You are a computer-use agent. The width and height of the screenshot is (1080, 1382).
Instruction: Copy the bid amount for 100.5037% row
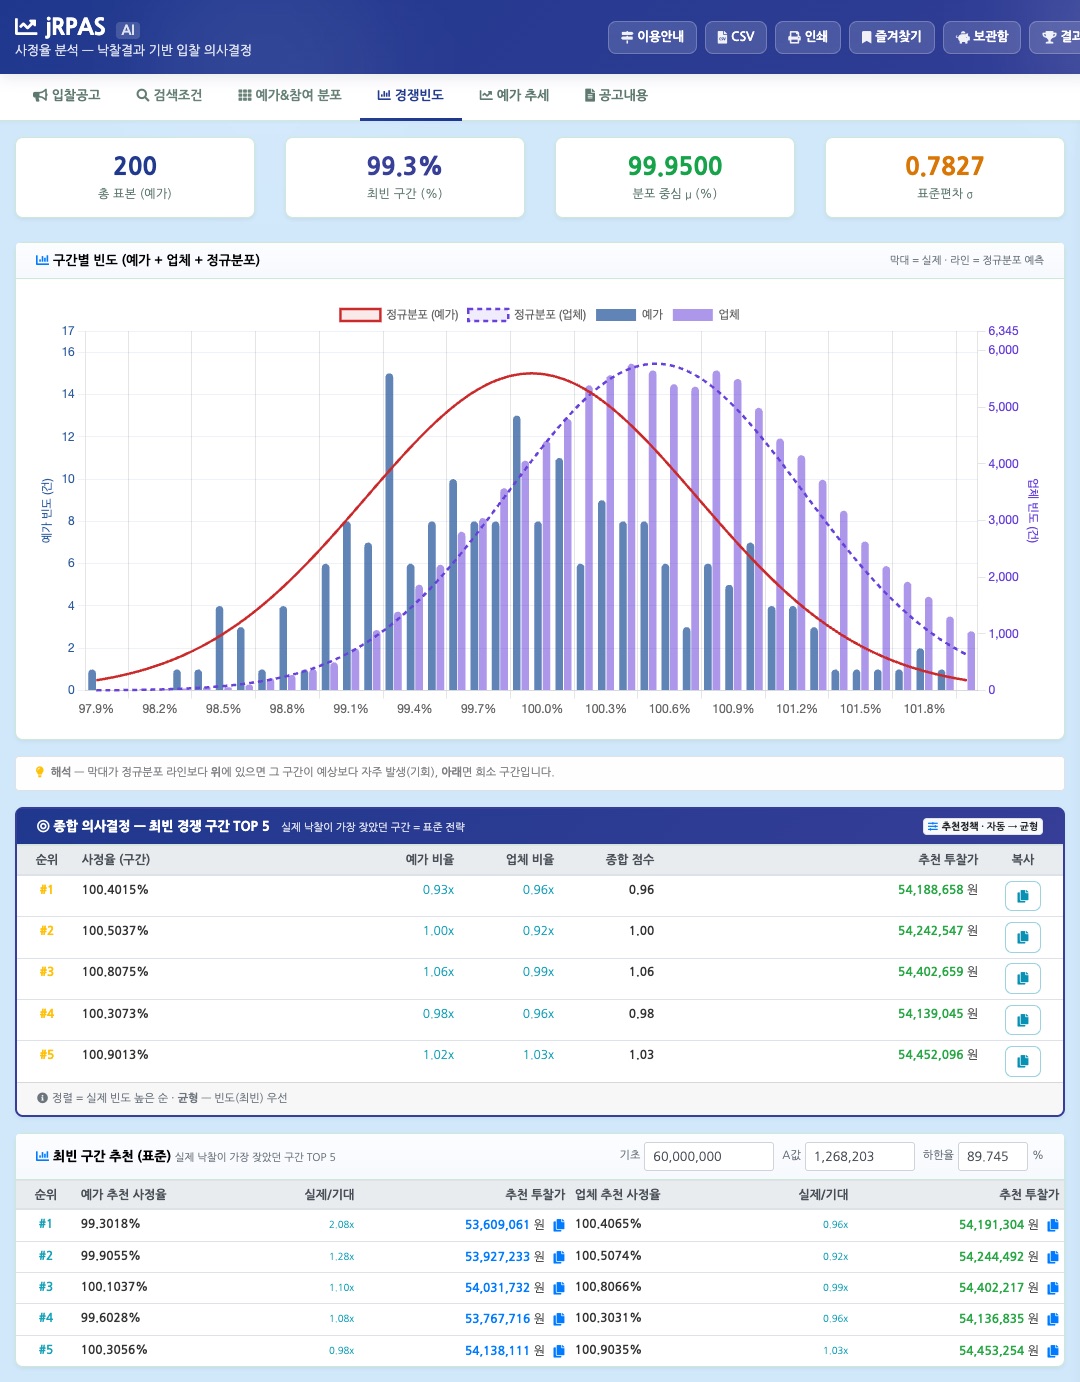click(x=1022, y=937)
